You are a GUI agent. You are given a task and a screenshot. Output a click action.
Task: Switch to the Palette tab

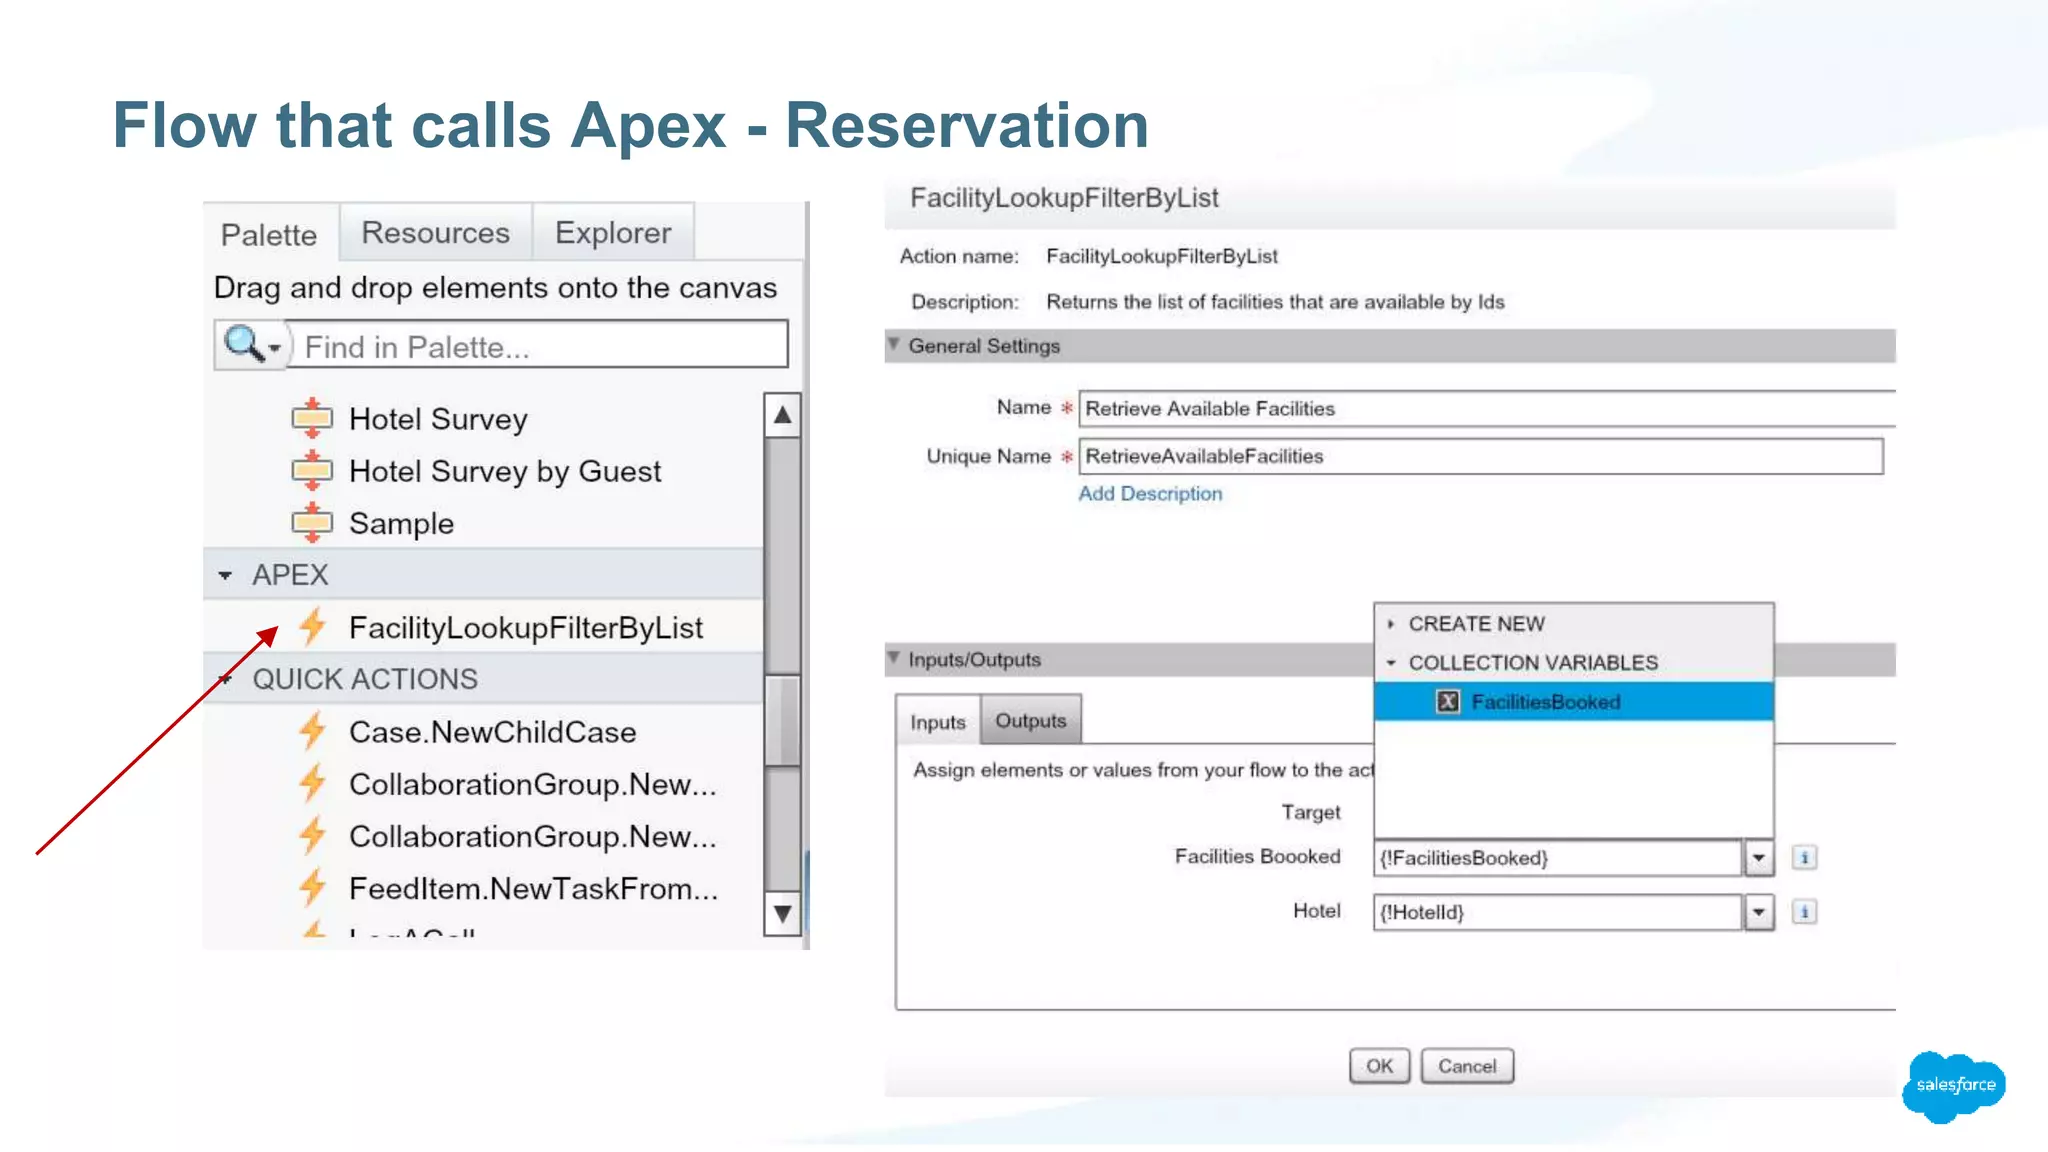click(269, 234)
